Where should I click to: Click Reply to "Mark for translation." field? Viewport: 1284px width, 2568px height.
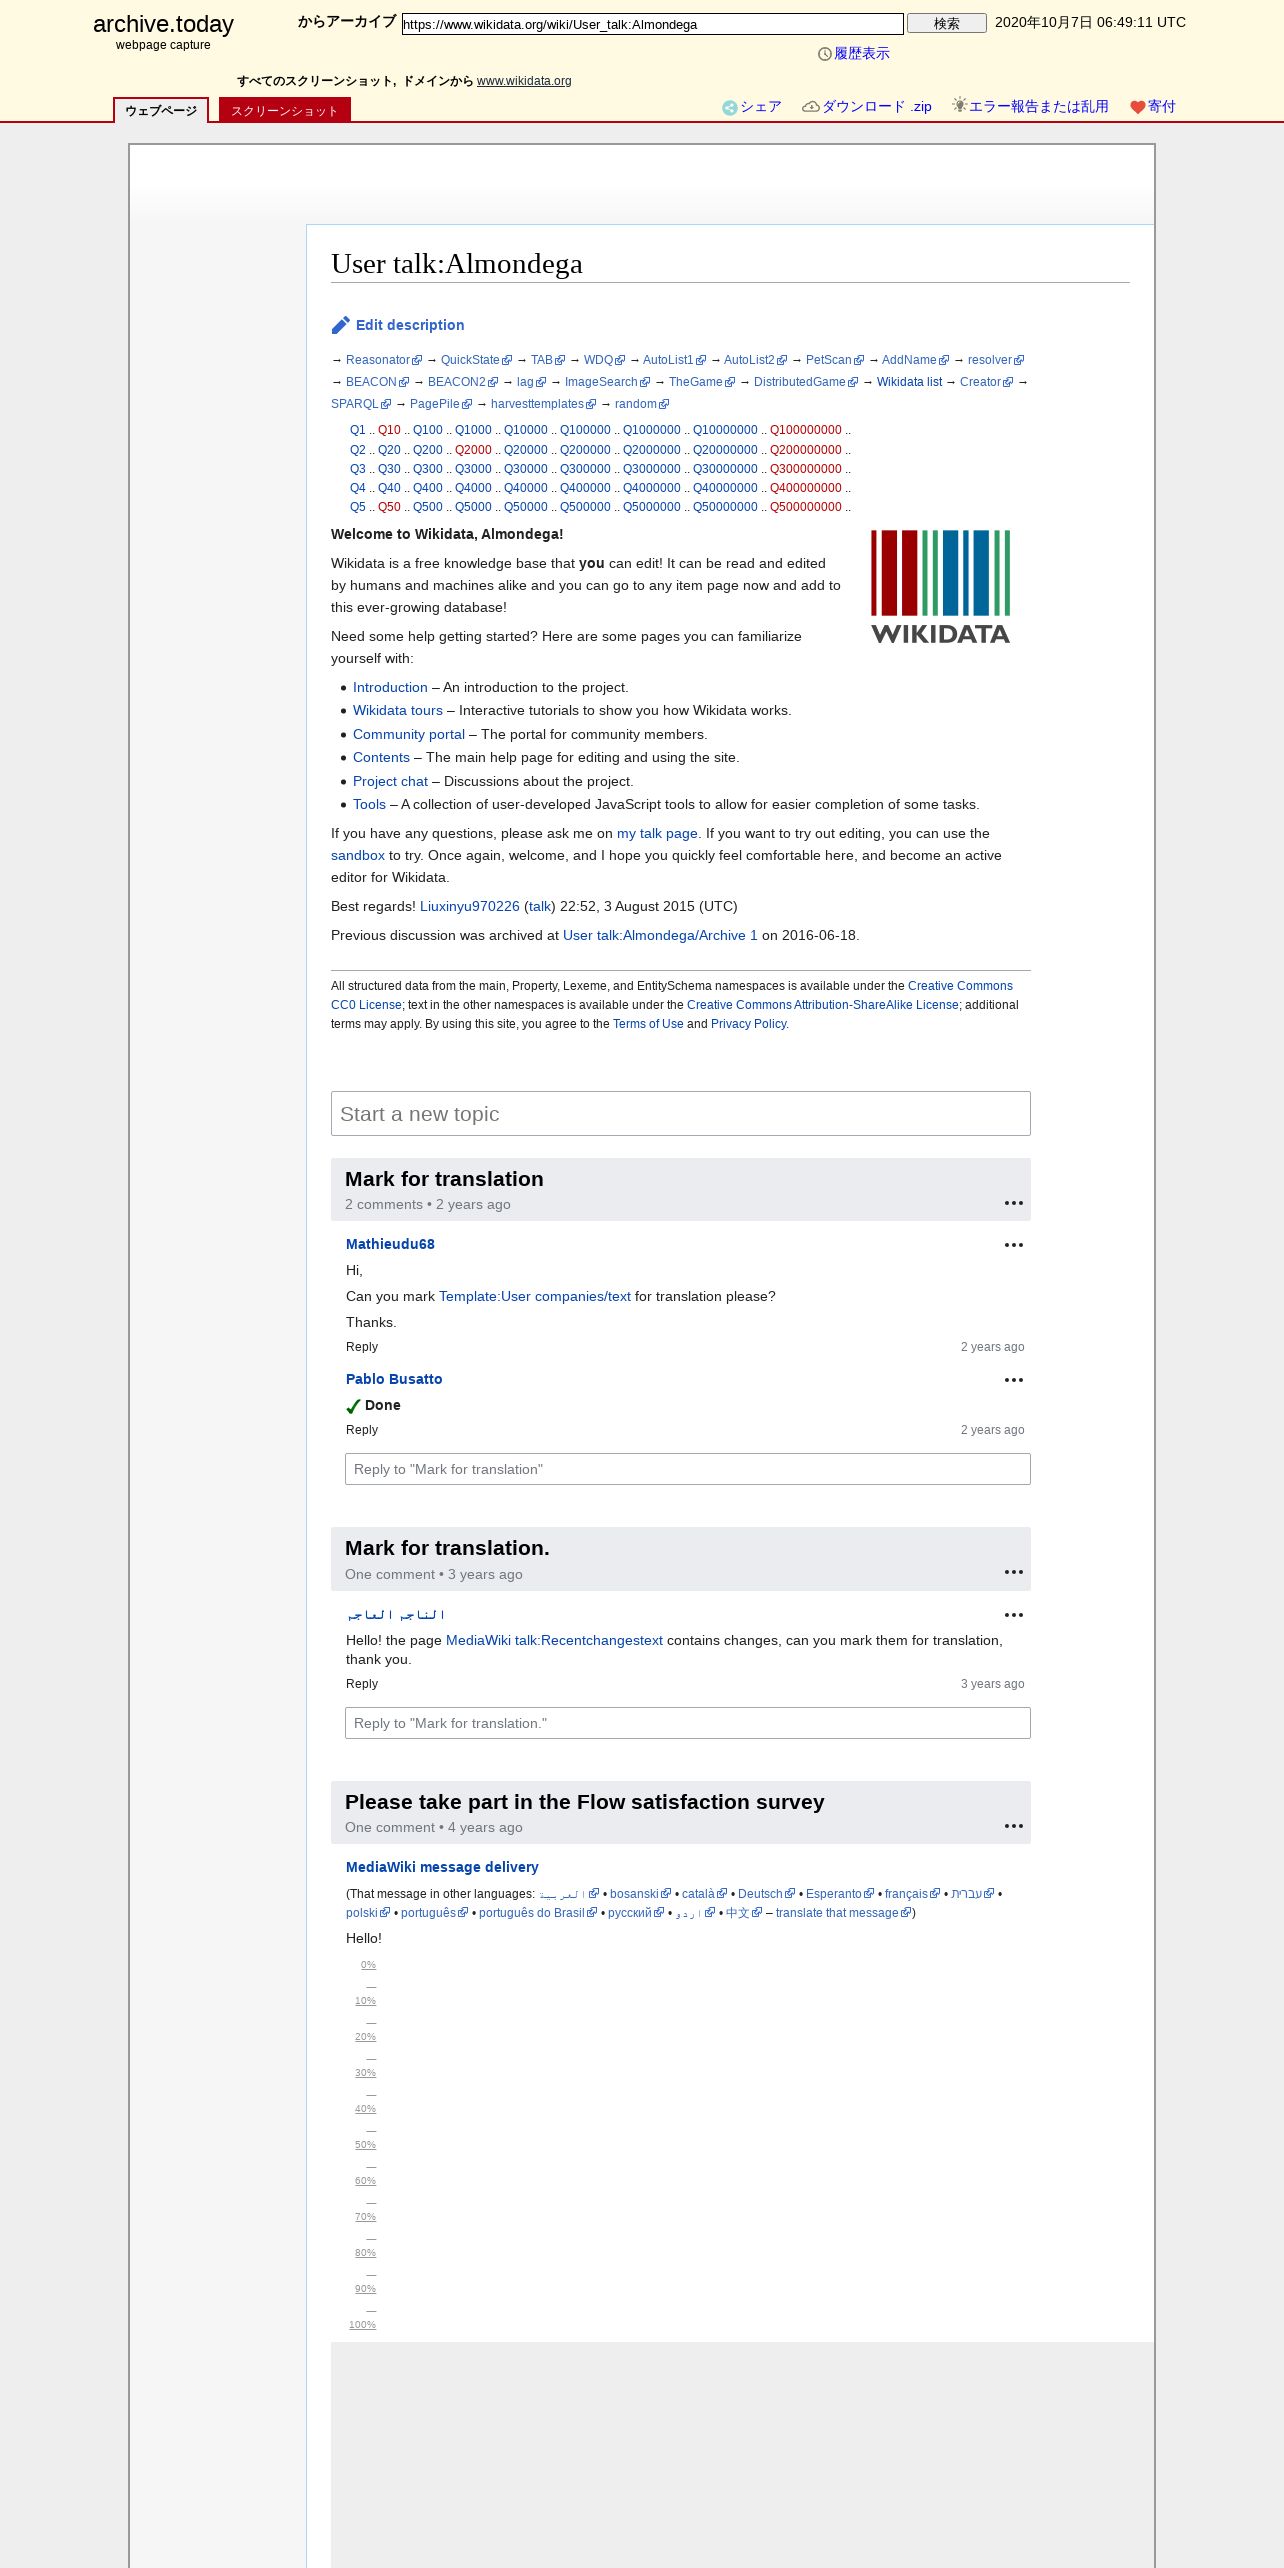688,1723
